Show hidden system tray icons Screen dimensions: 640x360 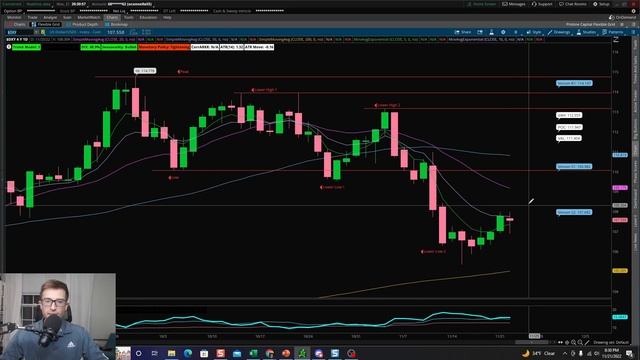click(x=565, y=353)
